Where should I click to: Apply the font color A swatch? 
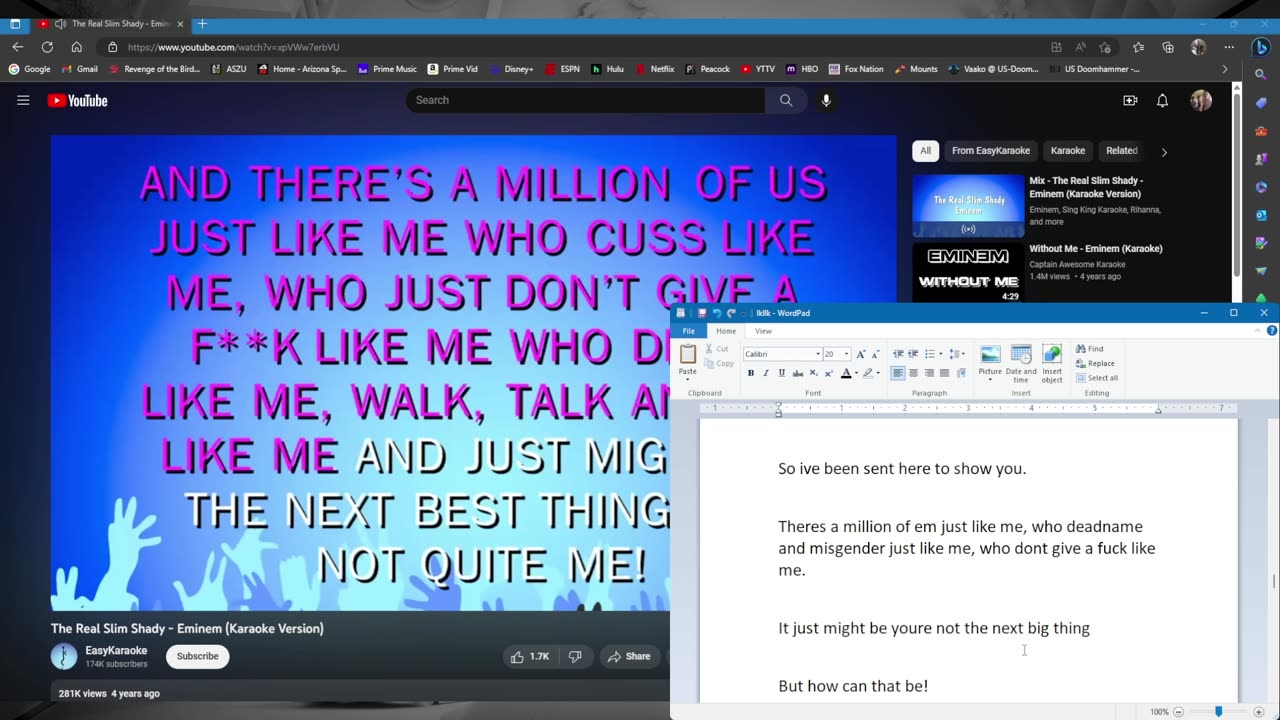point(846,373)
